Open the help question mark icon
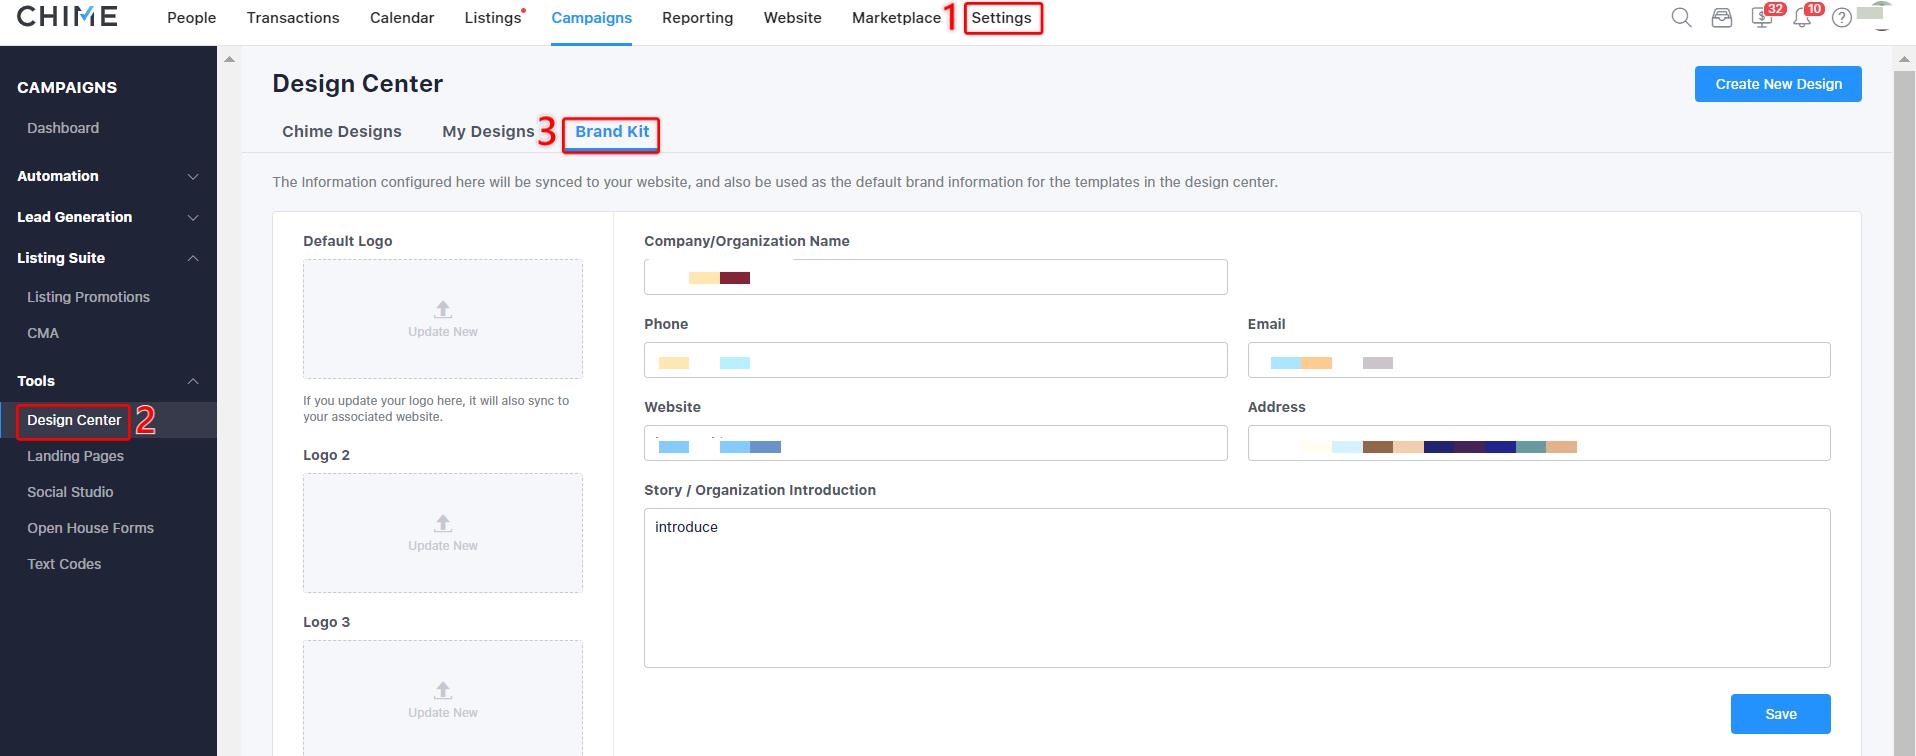This screenshot has height=756, width=1916. point(1842,18)
